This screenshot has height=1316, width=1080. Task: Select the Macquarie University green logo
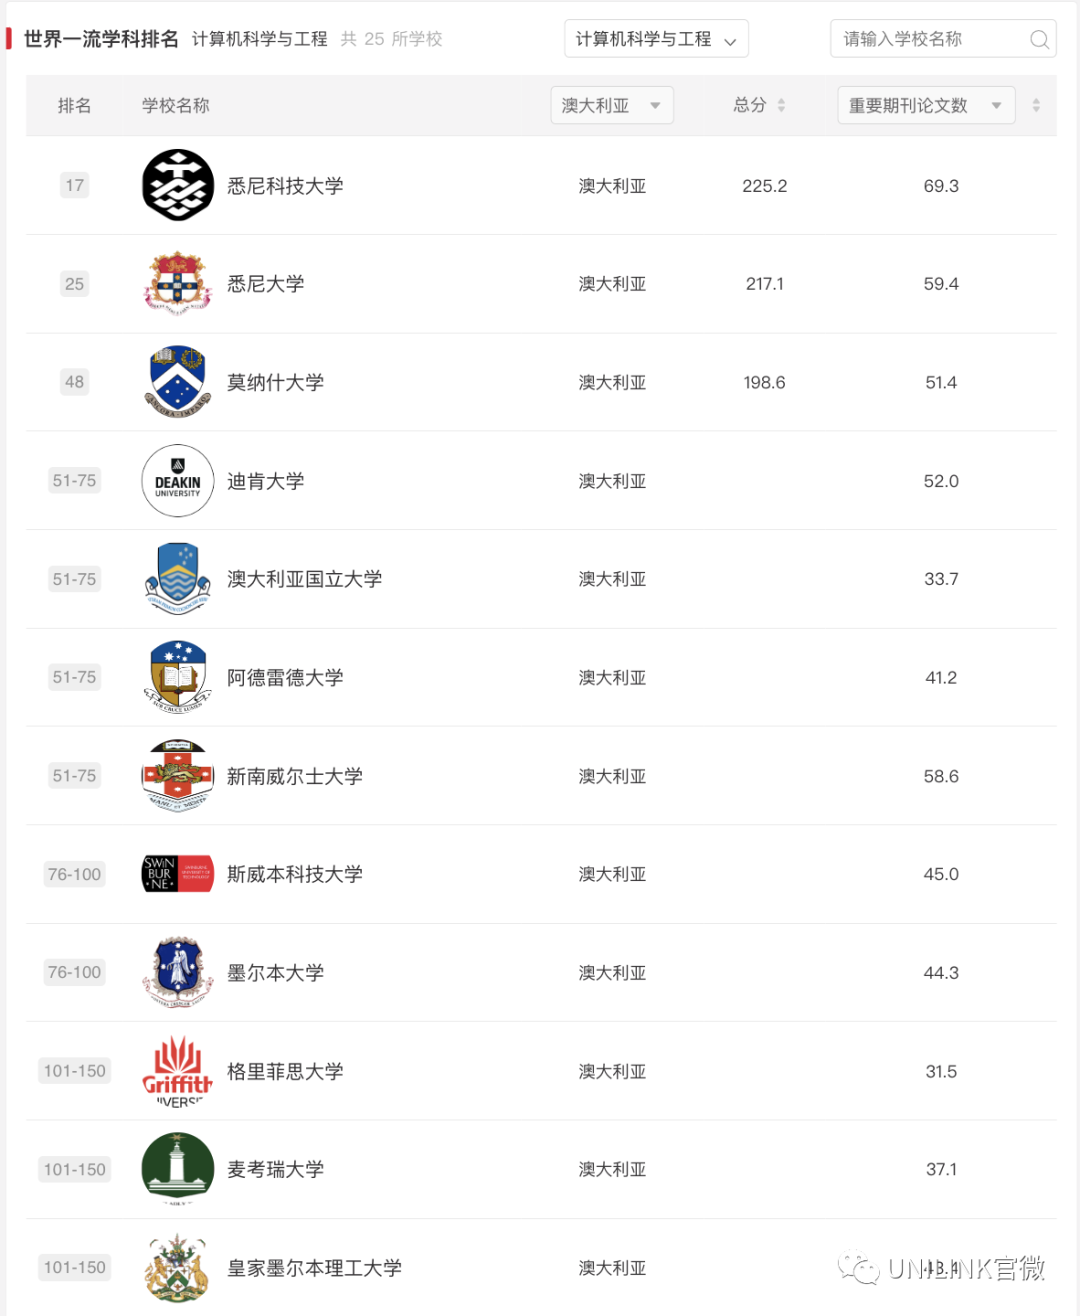(178, 1169)
